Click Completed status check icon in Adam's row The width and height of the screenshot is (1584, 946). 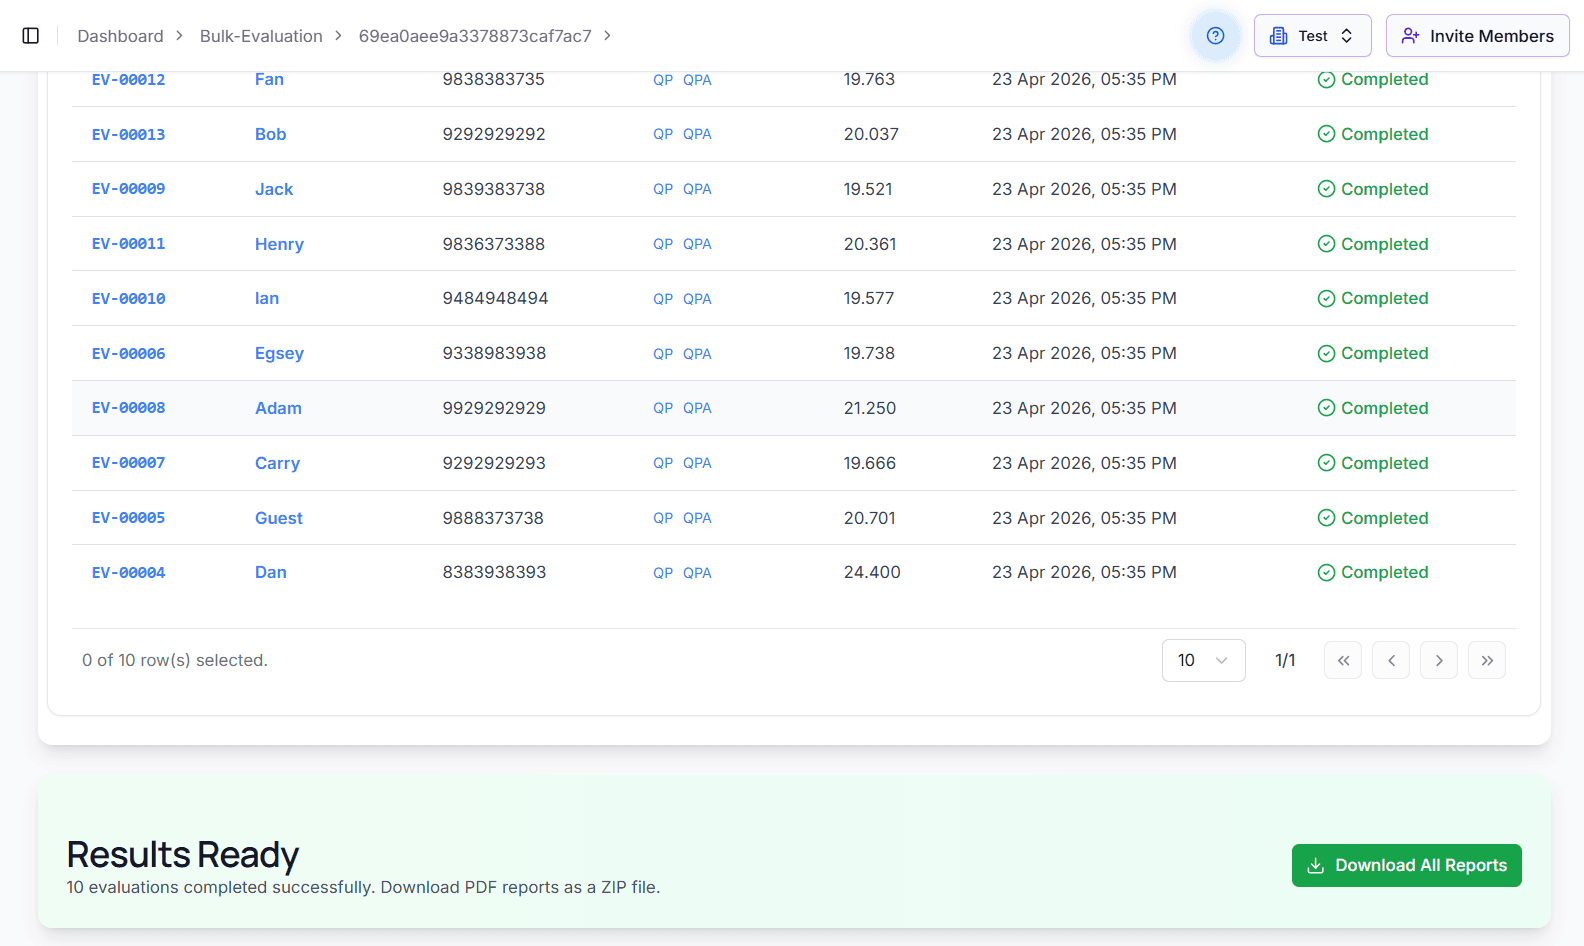pyautogui.click(x=1326, y=408)
